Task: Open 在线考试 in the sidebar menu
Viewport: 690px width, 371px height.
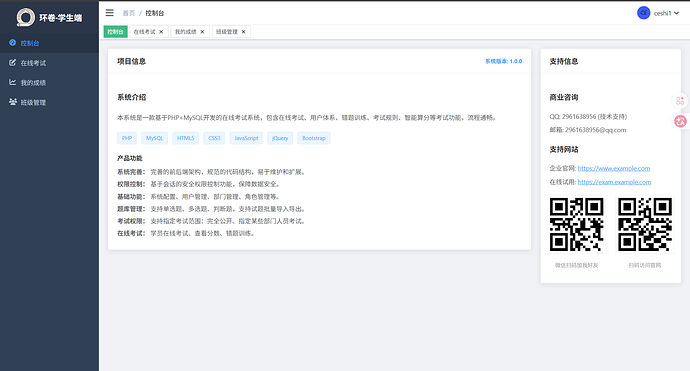Action: tap(49, 63)
